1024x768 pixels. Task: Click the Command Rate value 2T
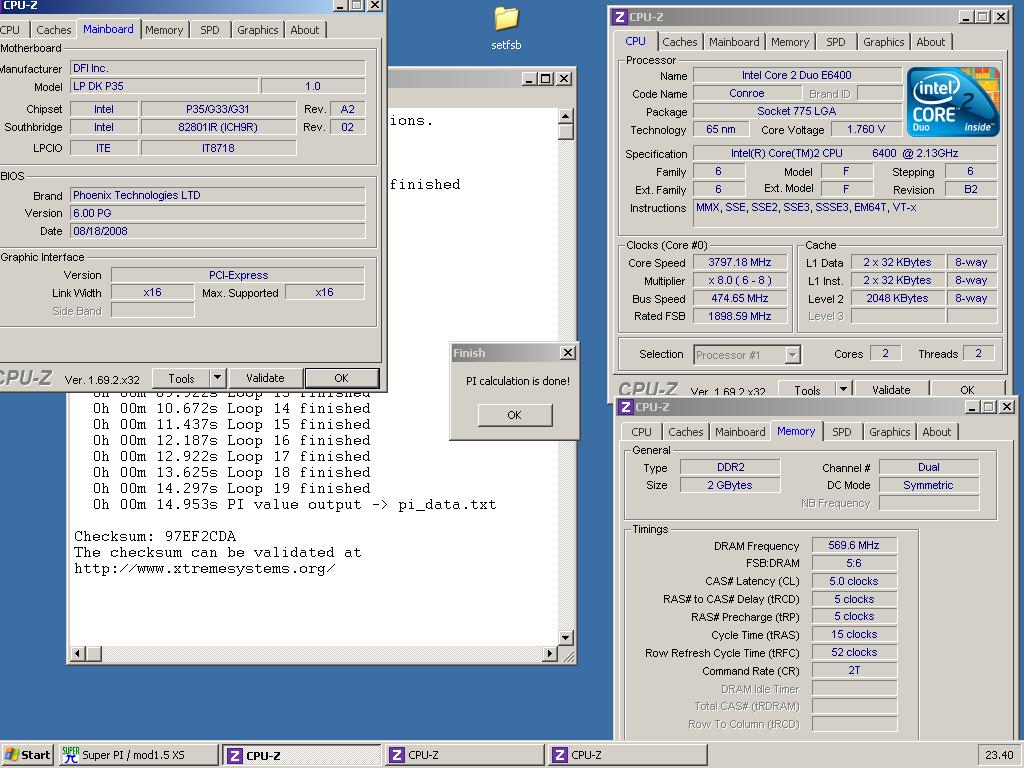coord(854,671)
